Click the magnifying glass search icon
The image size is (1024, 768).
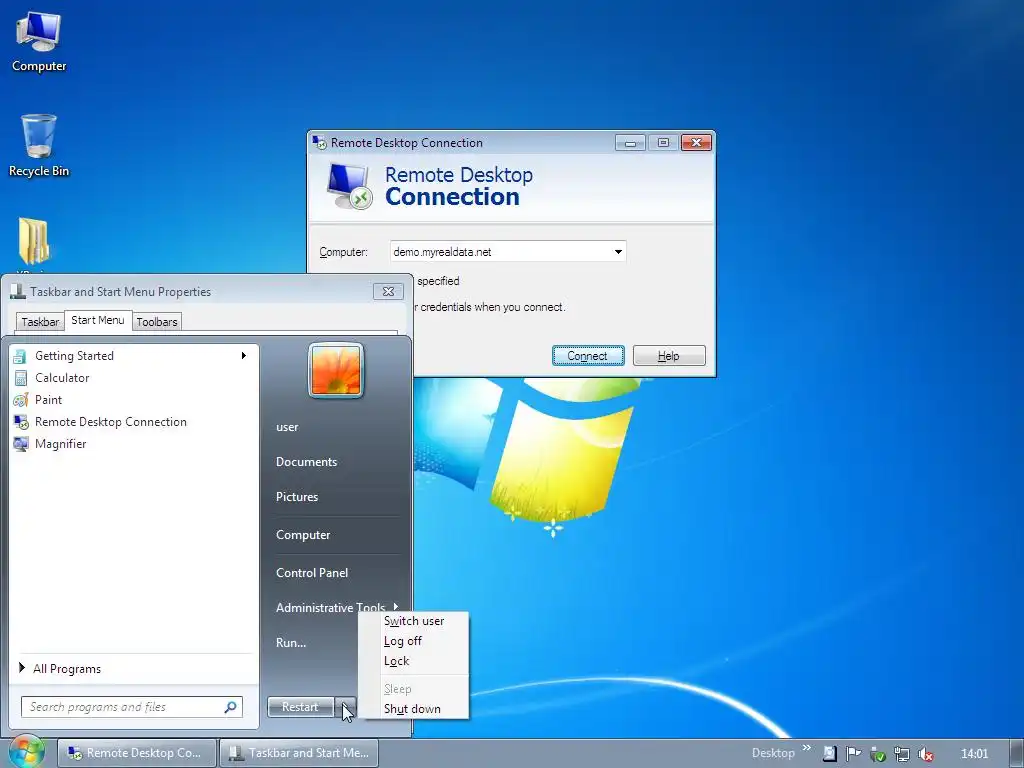(x=231, y=707)
